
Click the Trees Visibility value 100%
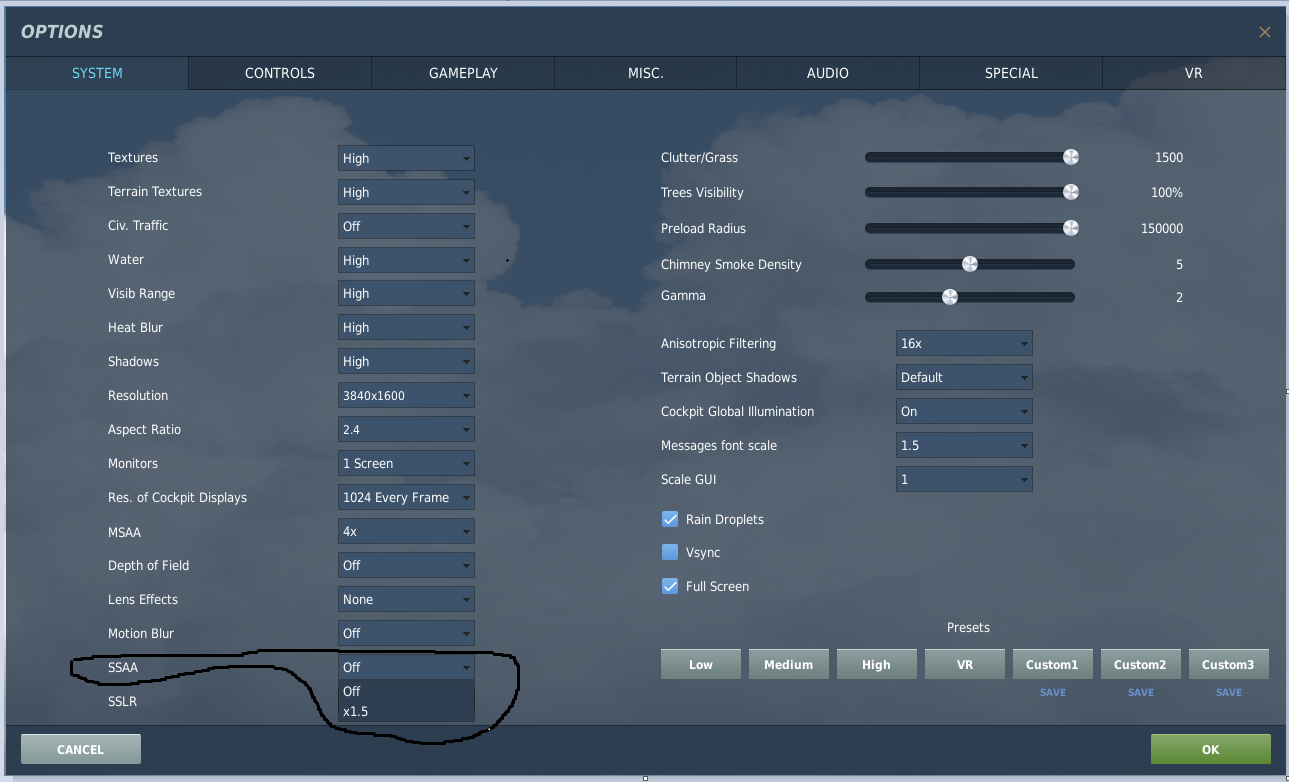tap(1167, 193)
